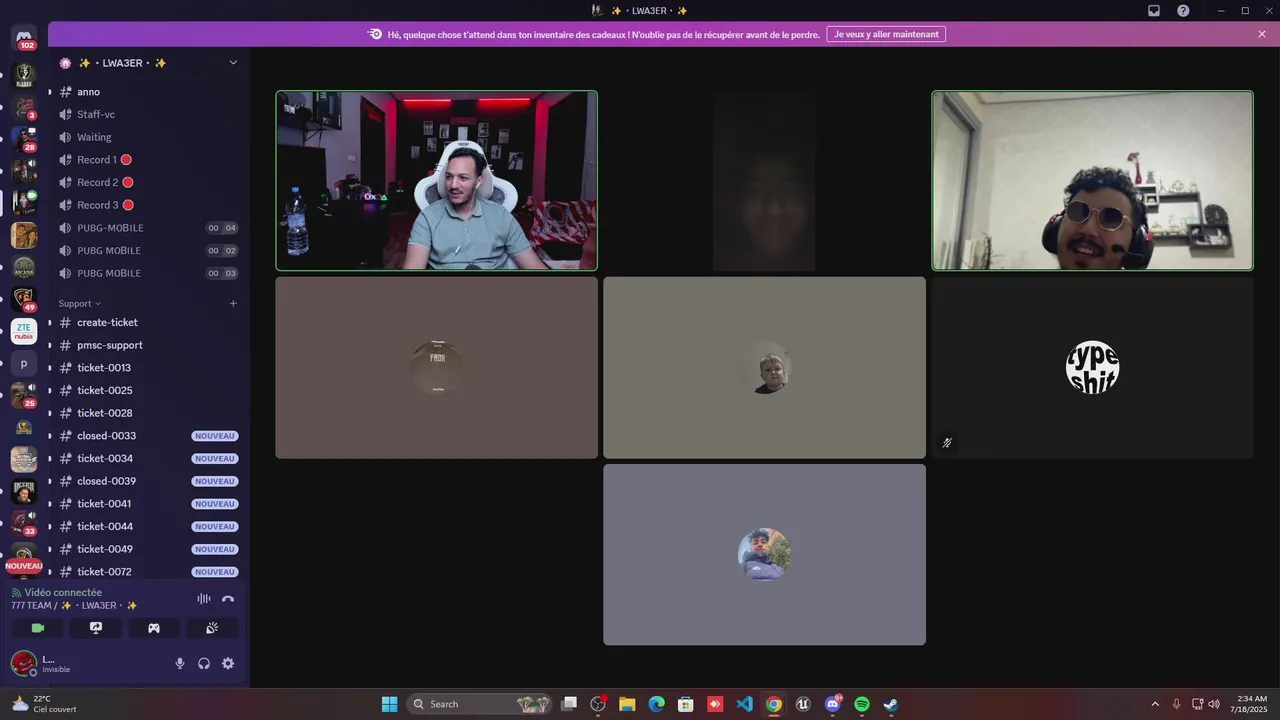Add channel with Support plus icon
This screenshot has width=1280, height=720.
tap(233, 303)
